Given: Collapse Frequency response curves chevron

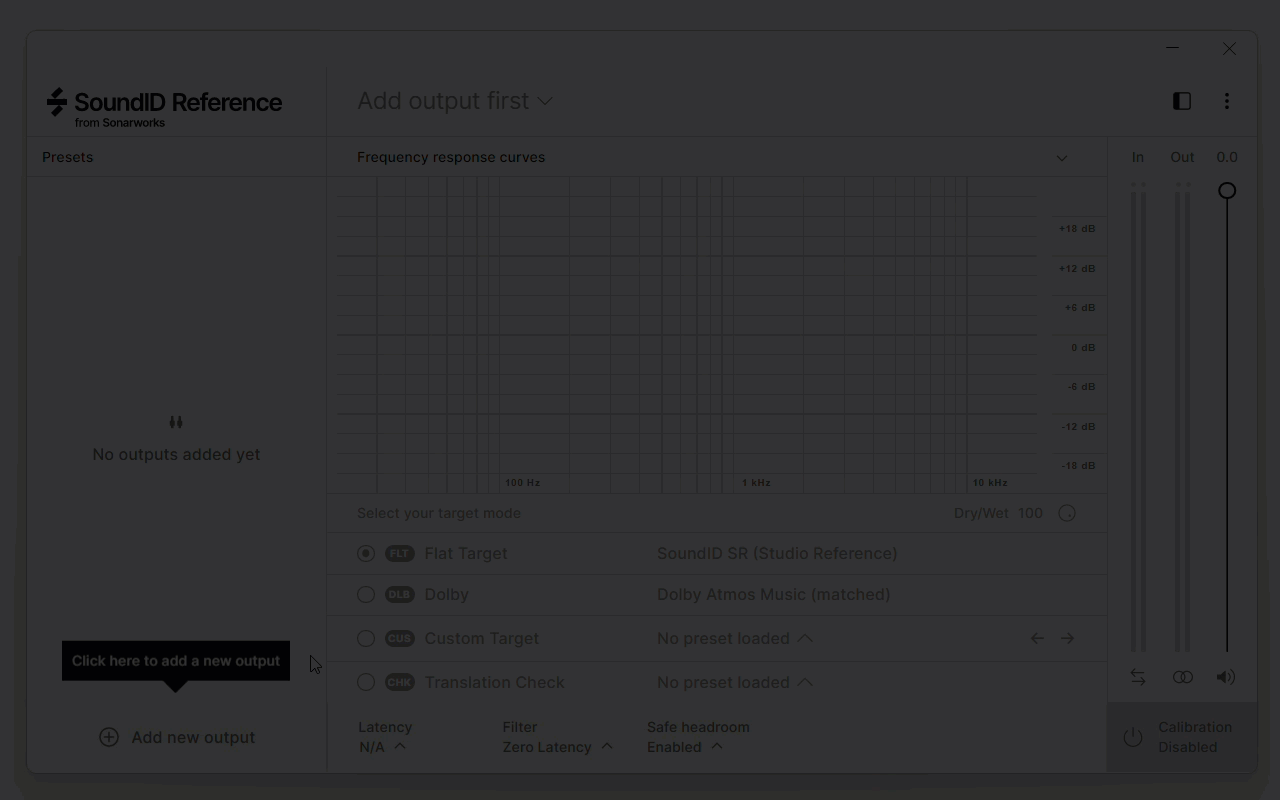Looking at the screenshot, I should point(1062,158).
